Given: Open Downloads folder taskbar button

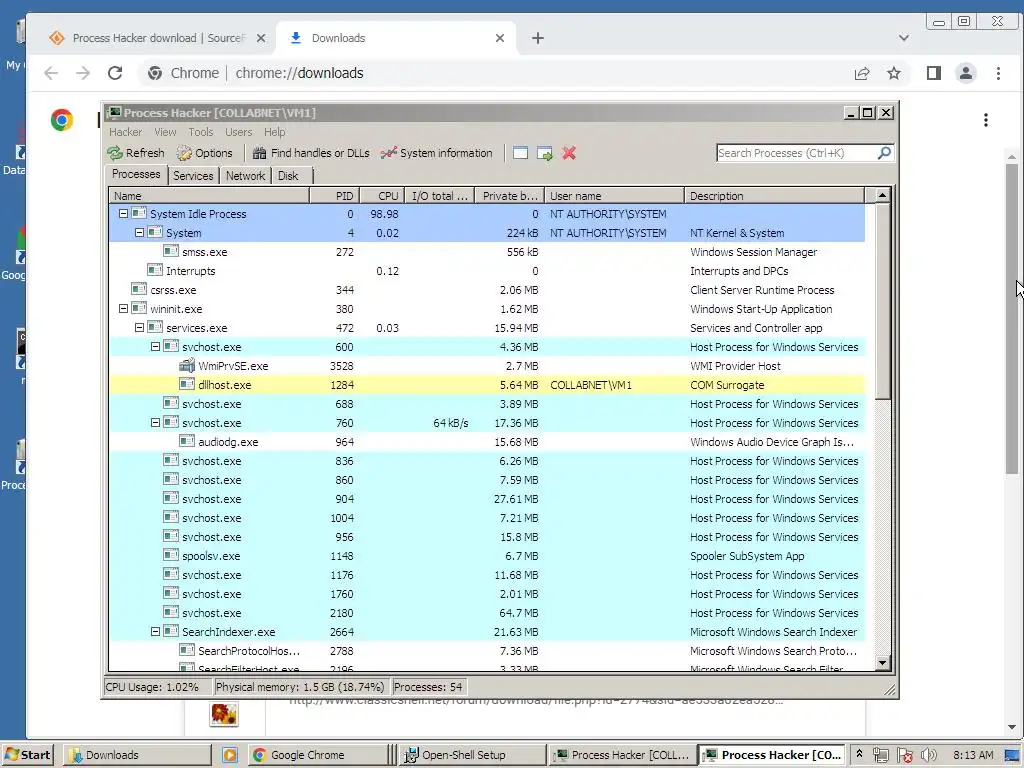Looking at the screenshot, I should (x=138, y=755).
